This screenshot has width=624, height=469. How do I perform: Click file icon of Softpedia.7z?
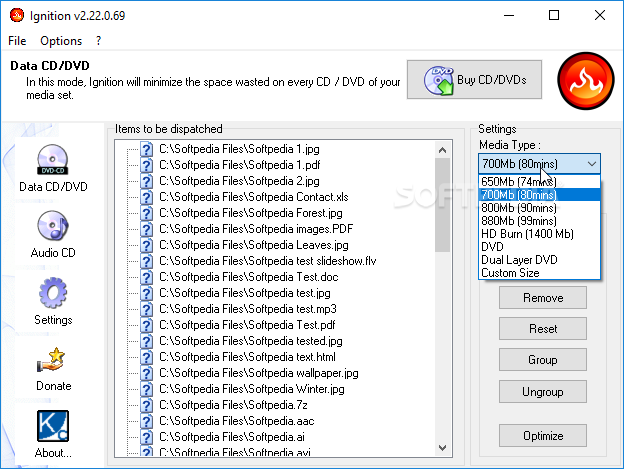click(x=146, y=405)
